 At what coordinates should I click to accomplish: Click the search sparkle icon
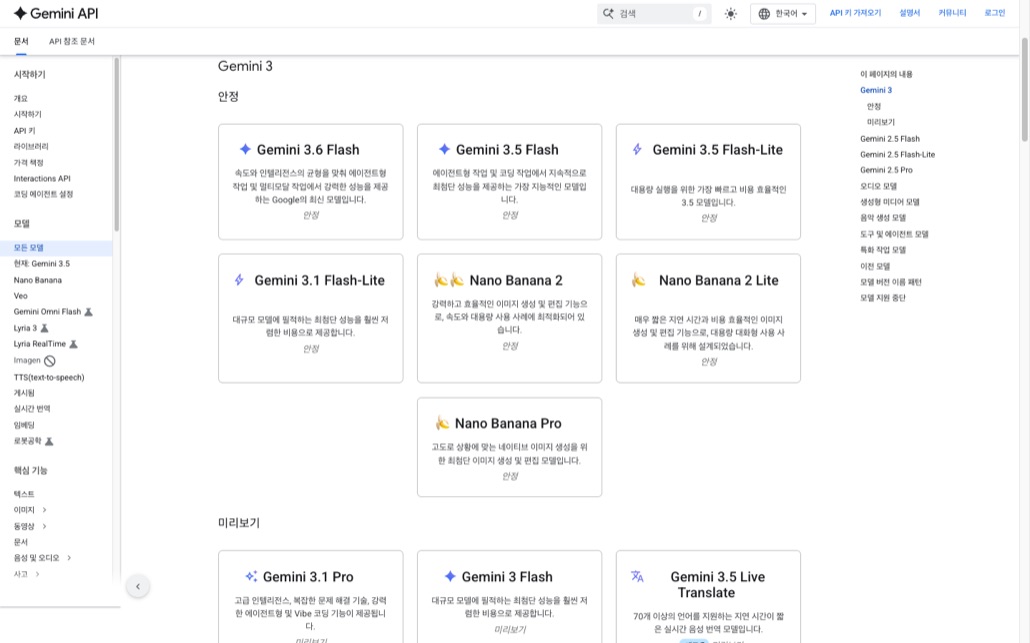(608, 14)
